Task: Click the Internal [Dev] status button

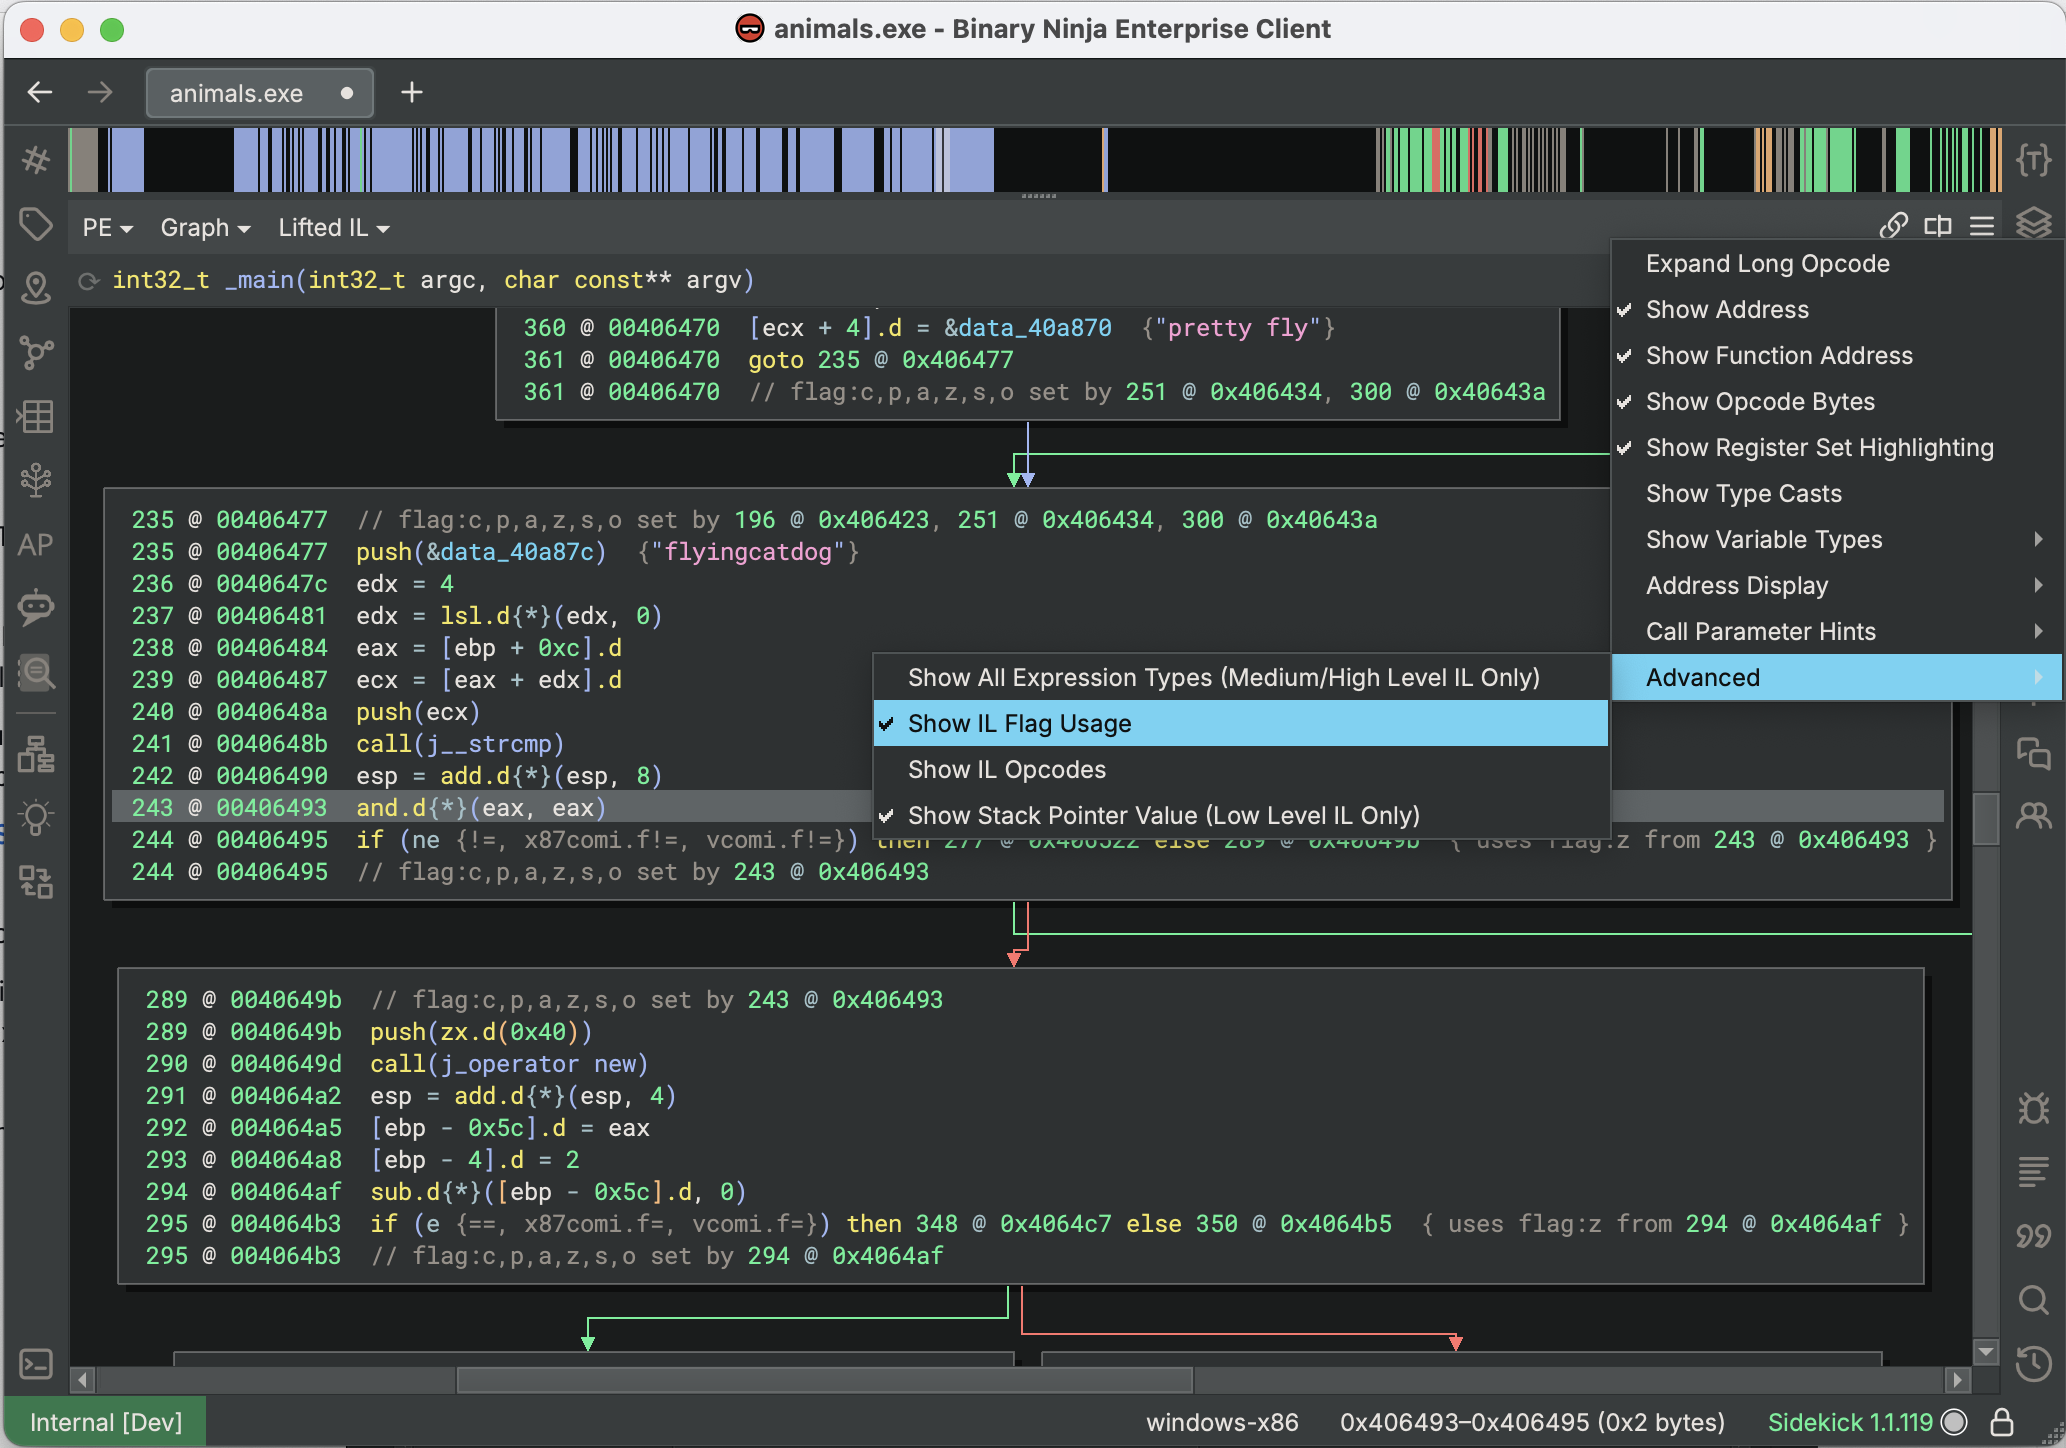Action: tap(106, 1421)
